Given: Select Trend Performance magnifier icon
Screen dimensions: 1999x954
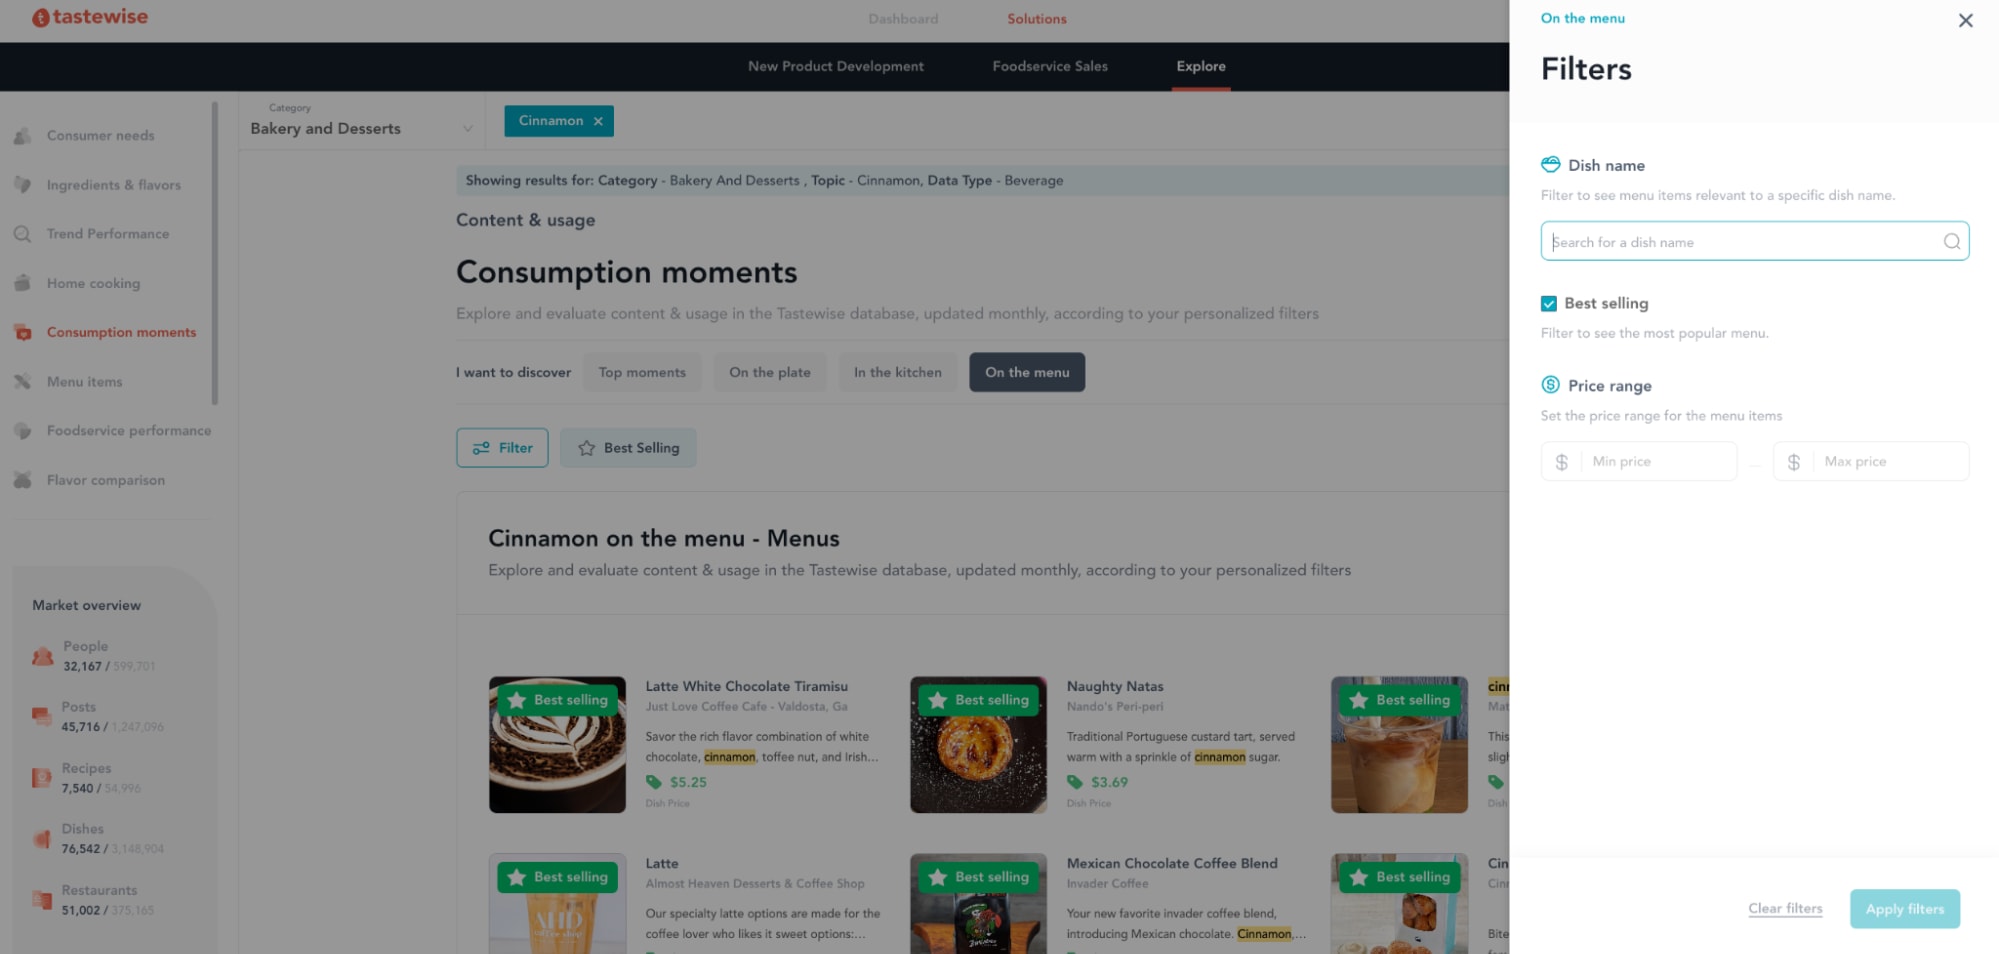Looking at the screenshot, I should click(x=23, y=234).
